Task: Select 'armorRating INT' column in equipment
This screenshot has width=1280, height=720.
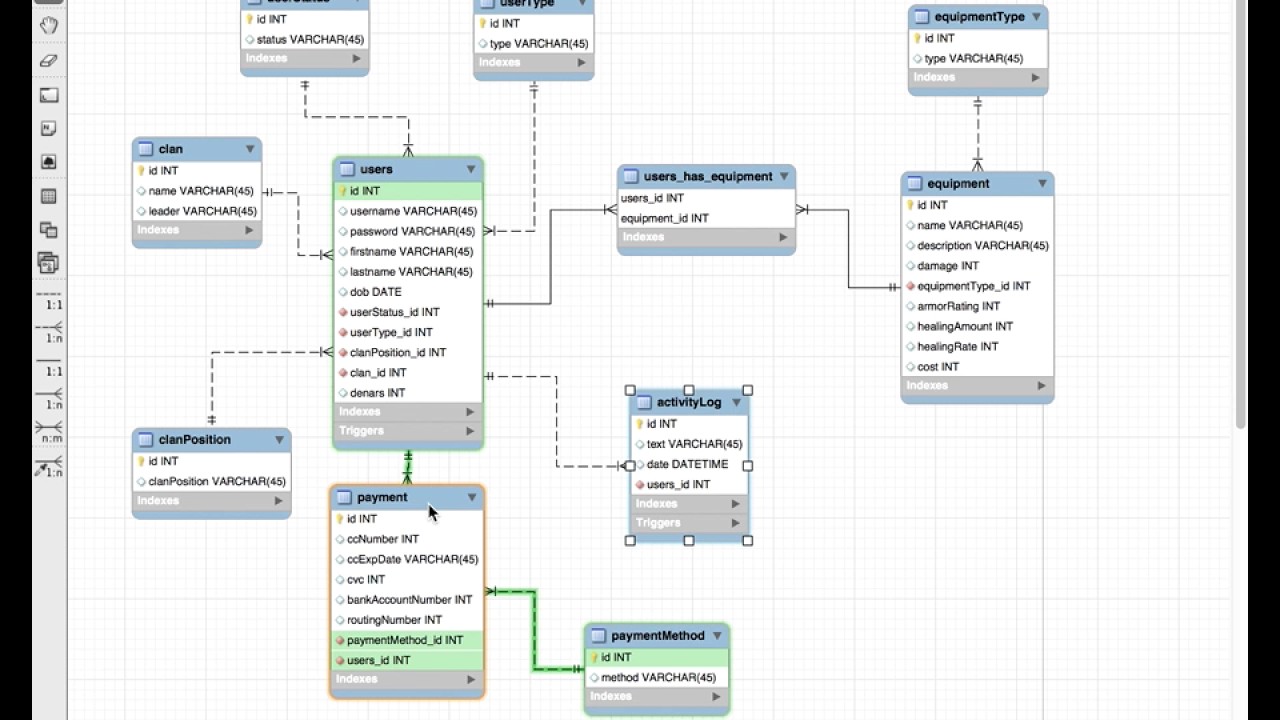Action: point(977,306)
